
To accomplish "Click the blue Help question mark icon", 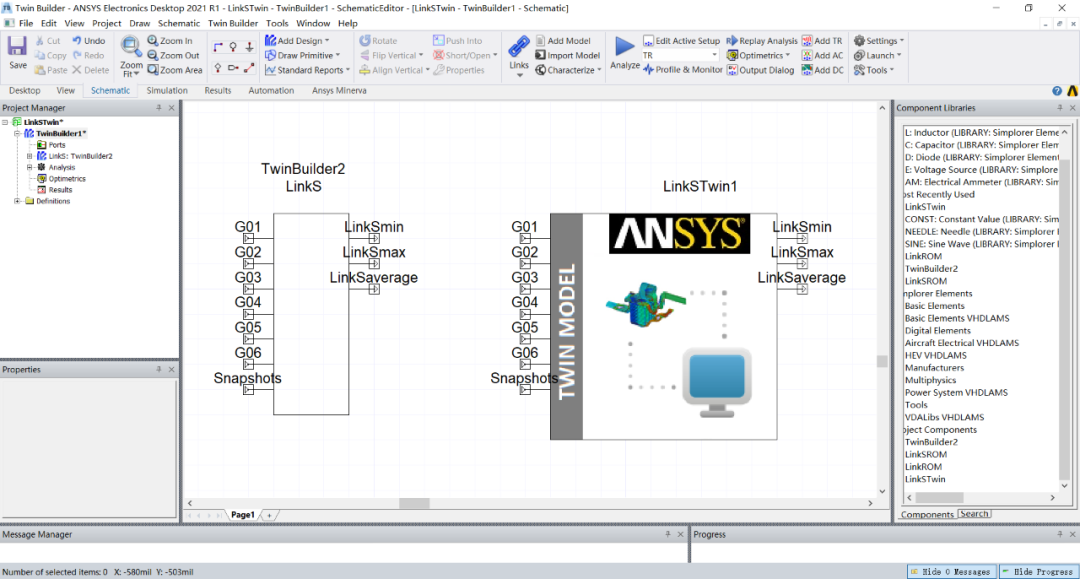I will (x=1057, y=91).
